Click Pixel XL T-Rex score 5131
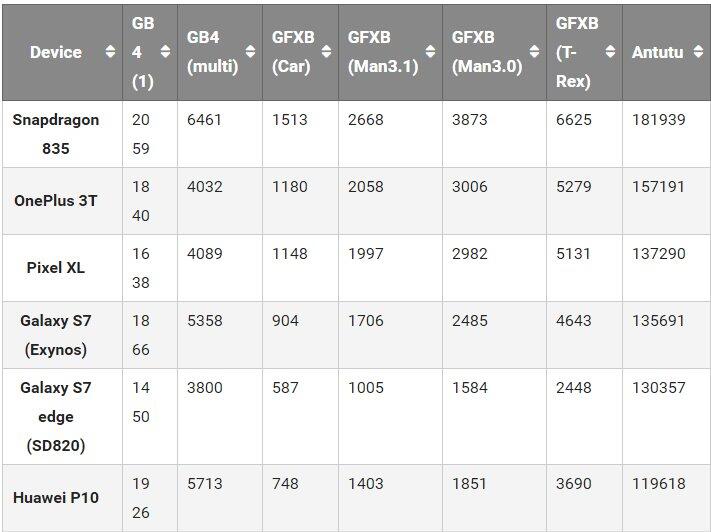711x532 pixels. pyautogui.click(x=574, y=254)
